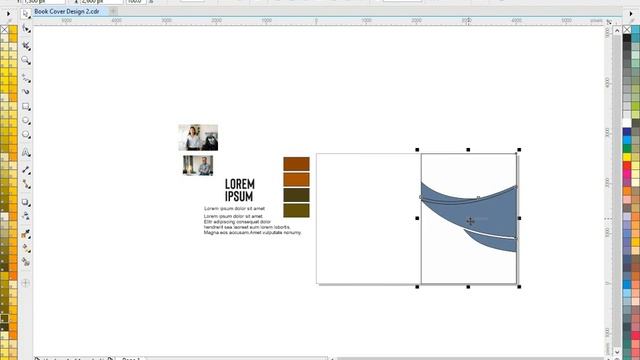Screen dimensions: 640x360
Task: Open the toolbox Quick Customize plus button
Action: [x=26, y=283]
